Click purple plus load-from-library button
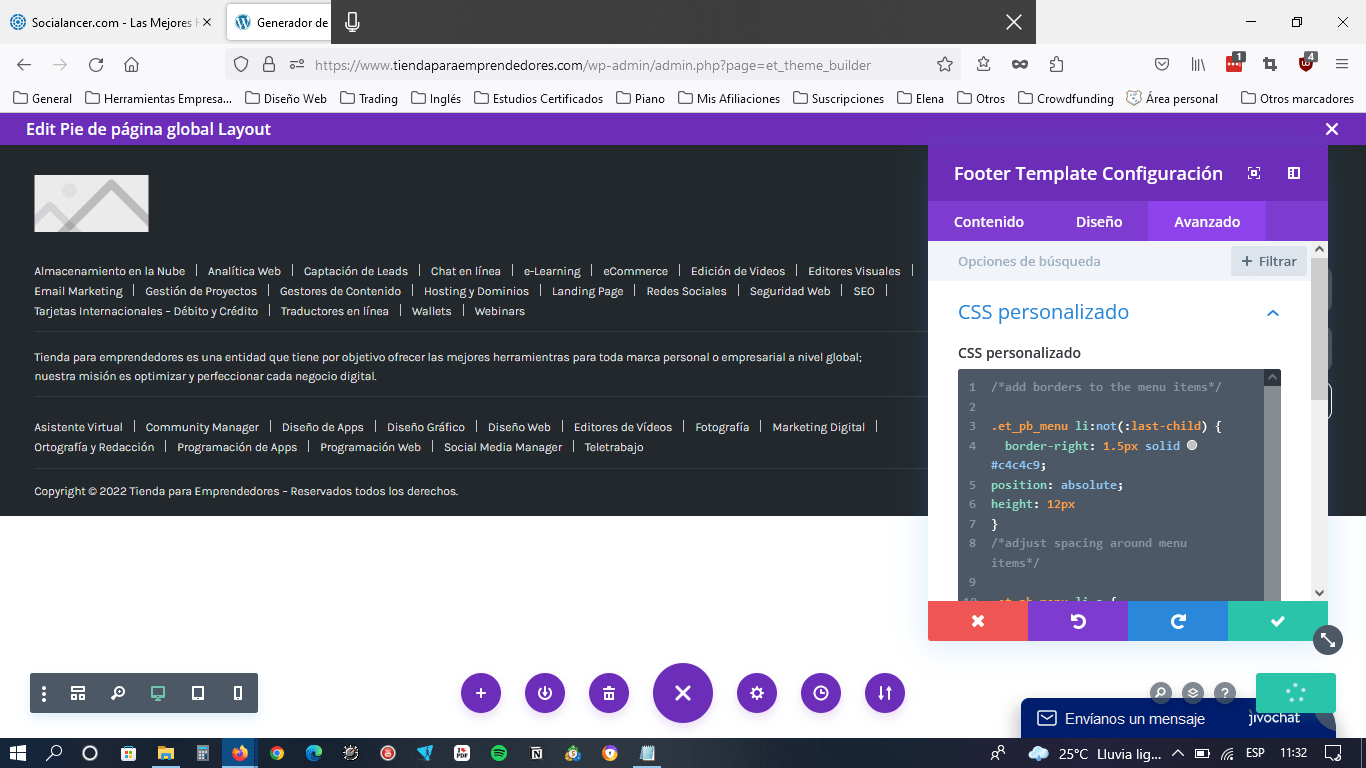Viewport: 1366px width, 768px height. coord(481,693)
